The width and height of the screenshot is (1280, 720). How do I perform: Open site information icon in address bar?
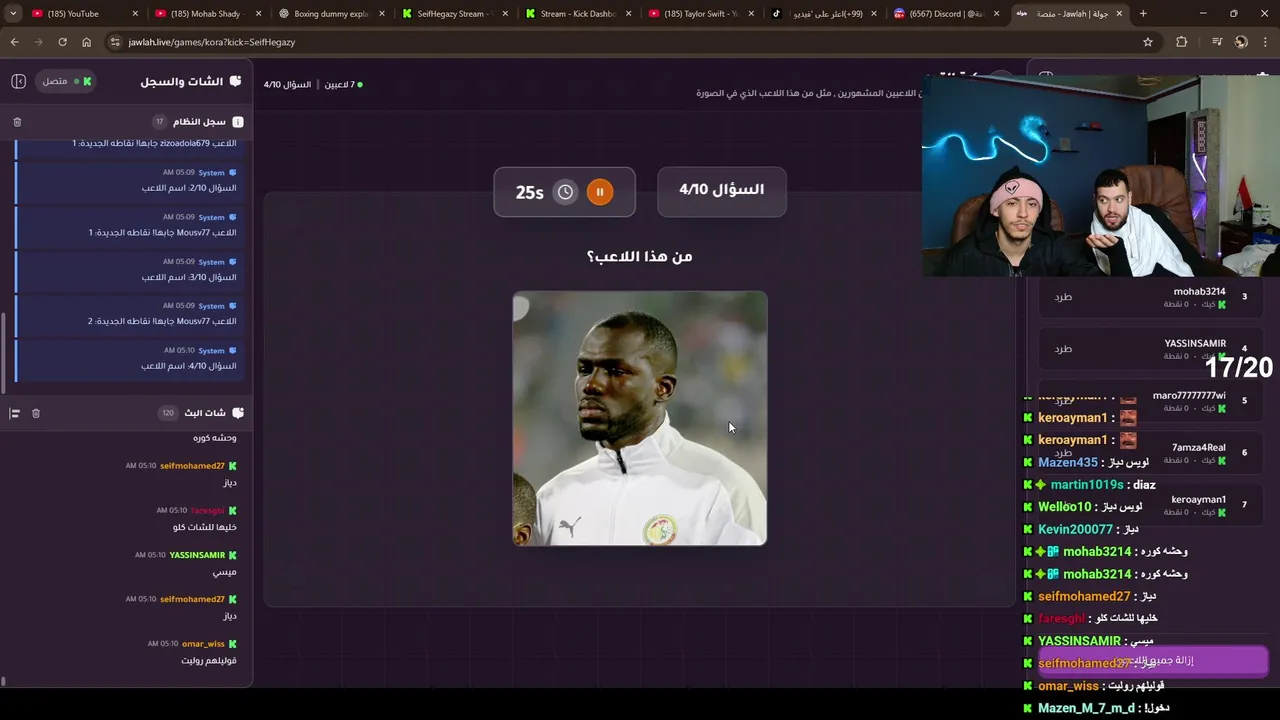tap(116, 42)
